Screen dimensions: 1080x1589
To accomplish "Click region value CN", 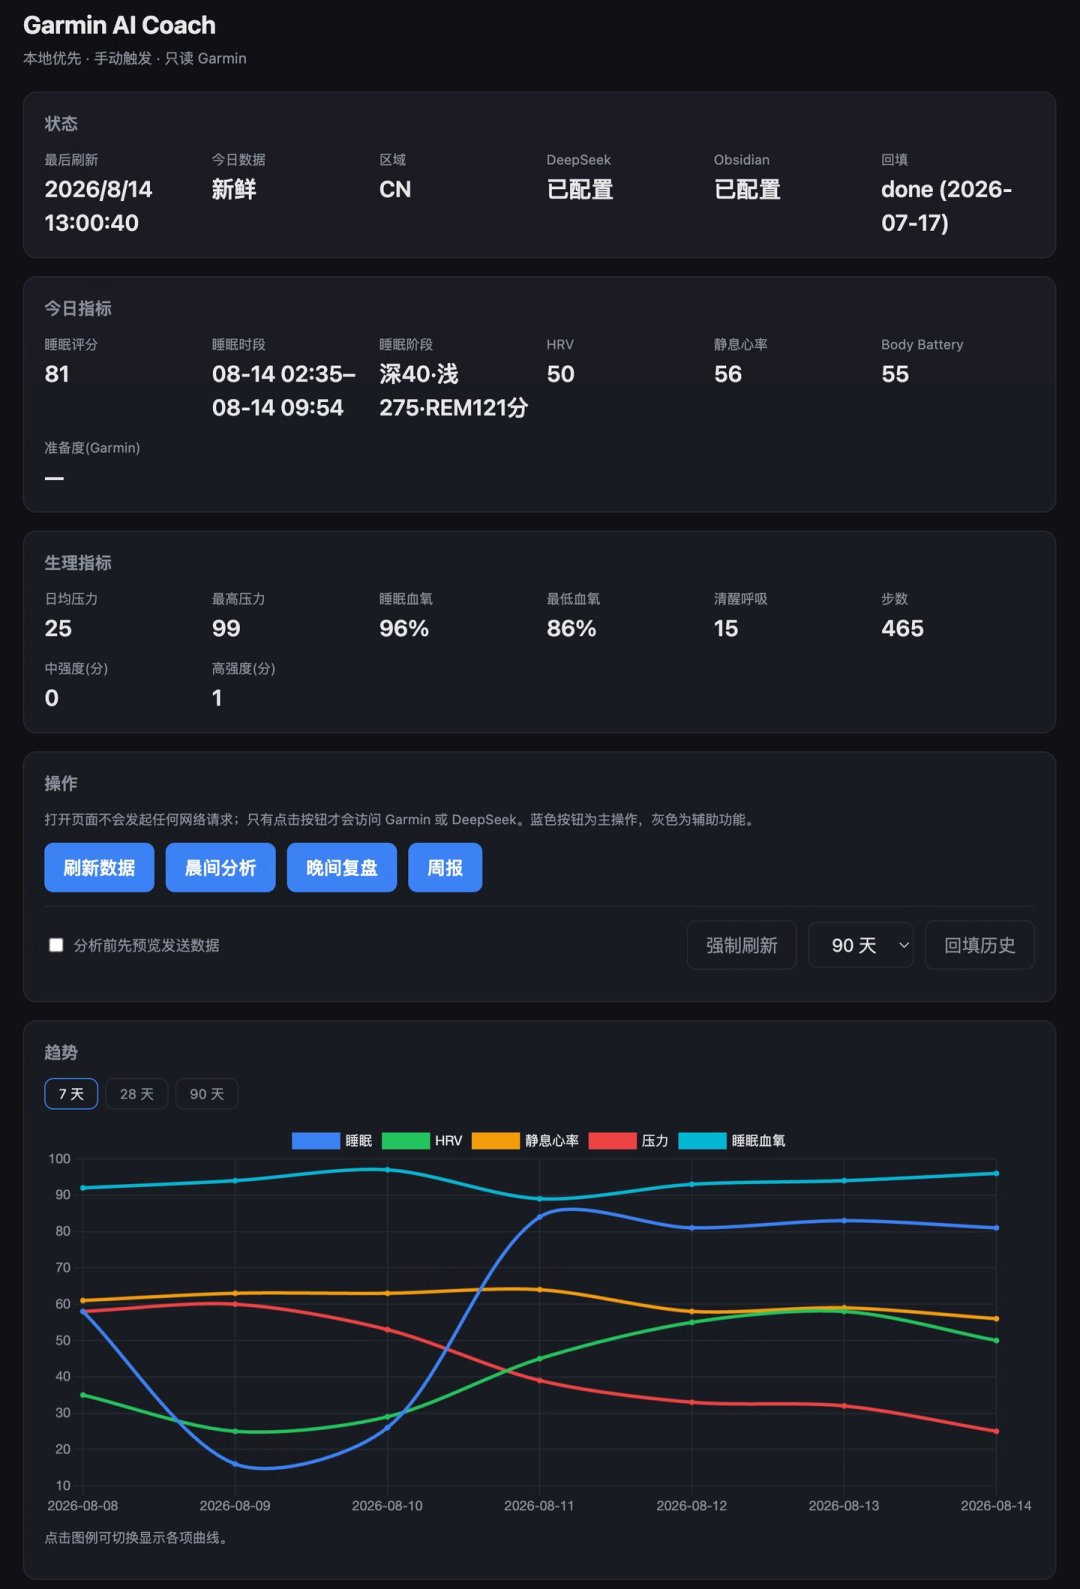I will 395,189.
